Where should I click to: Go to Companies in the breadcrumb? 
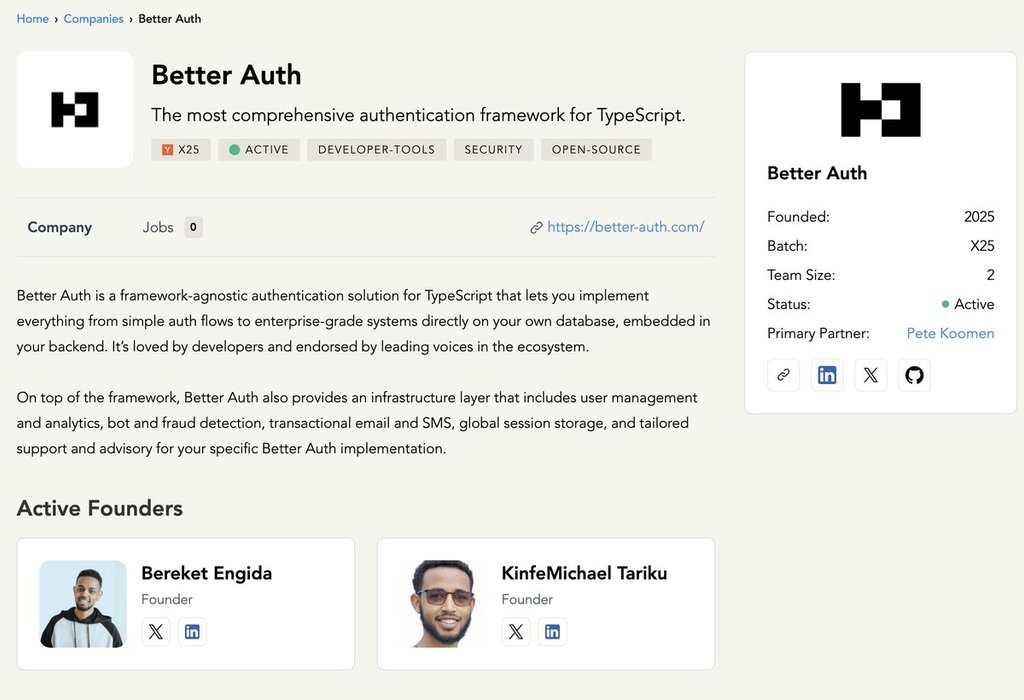pyautogui.click(x=93, y=19)
